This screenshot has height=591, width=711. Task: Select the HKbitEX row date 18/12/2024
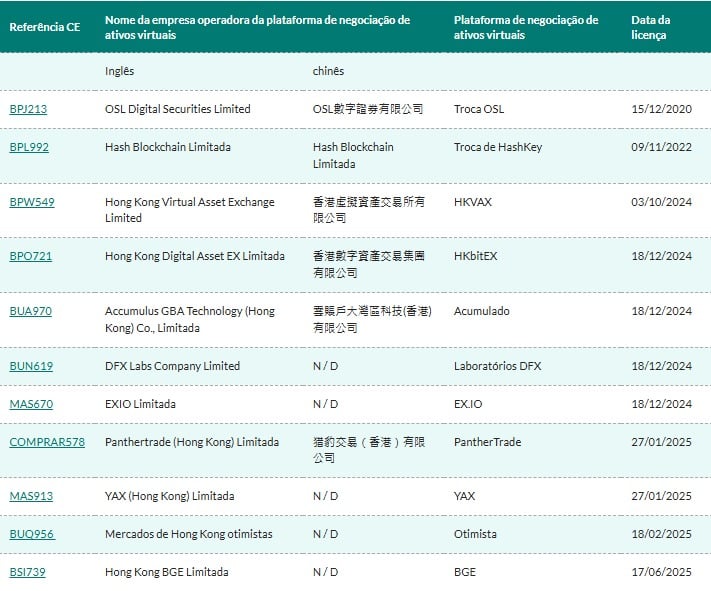pos(662,256)
